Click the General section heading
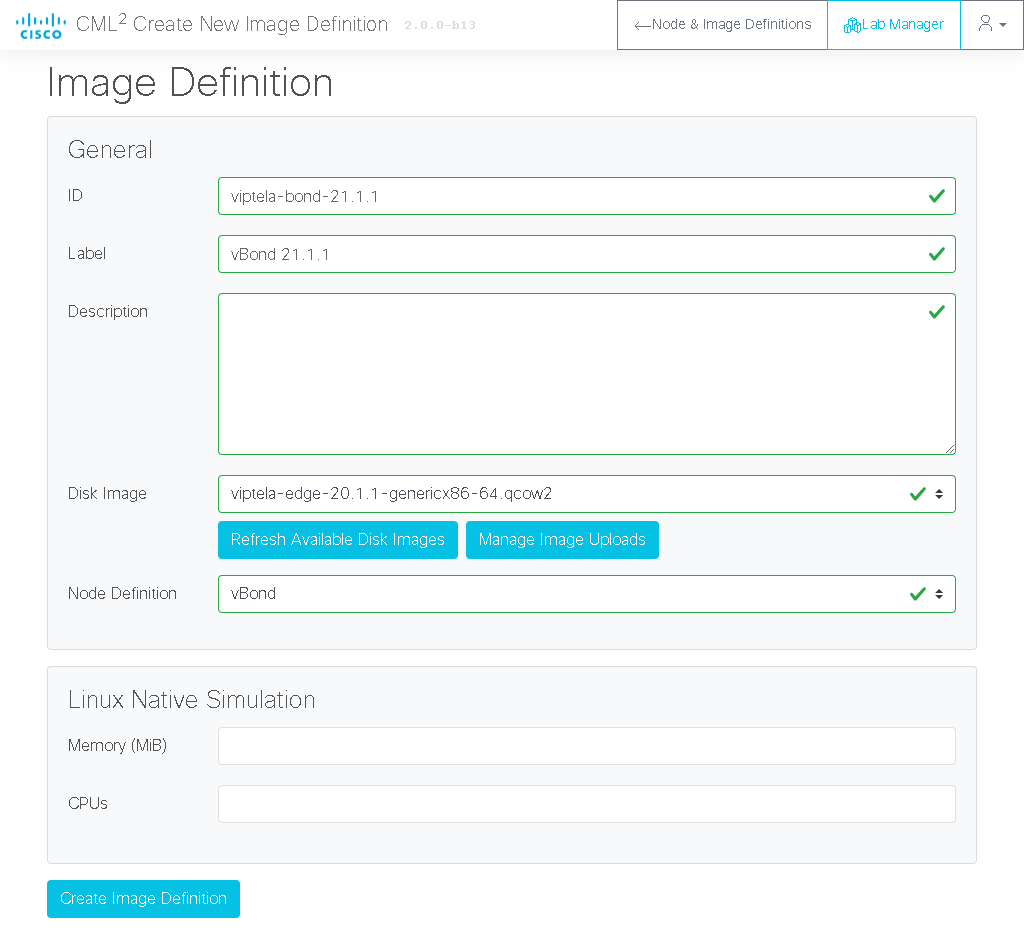The image size is (1024, 934). coord(110,150)
